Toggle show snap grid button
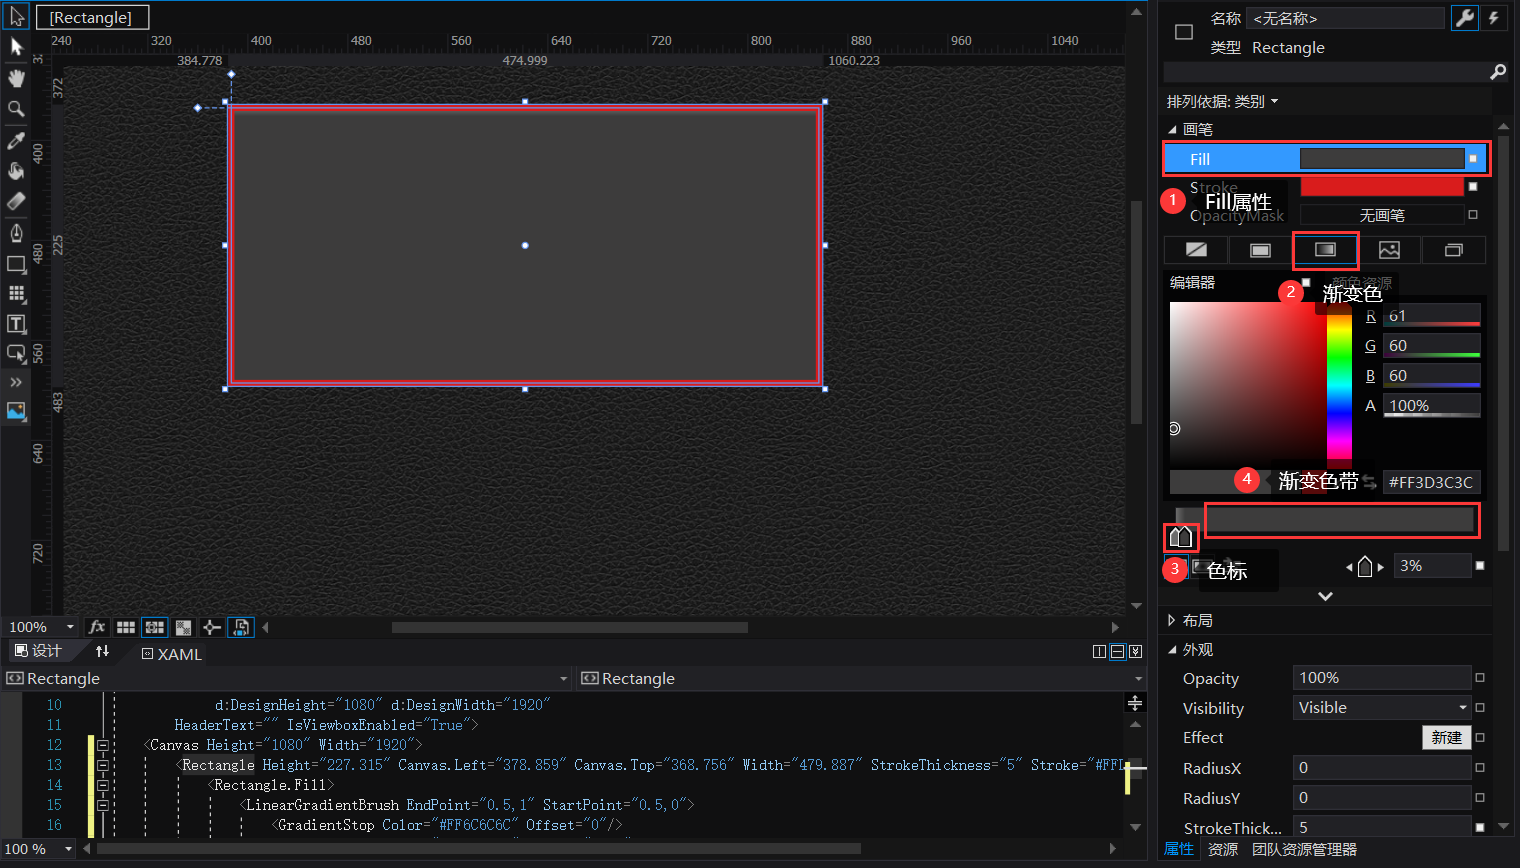This screenshot has width=1520, height=868. pyautogui.click(x=126, y=627)
